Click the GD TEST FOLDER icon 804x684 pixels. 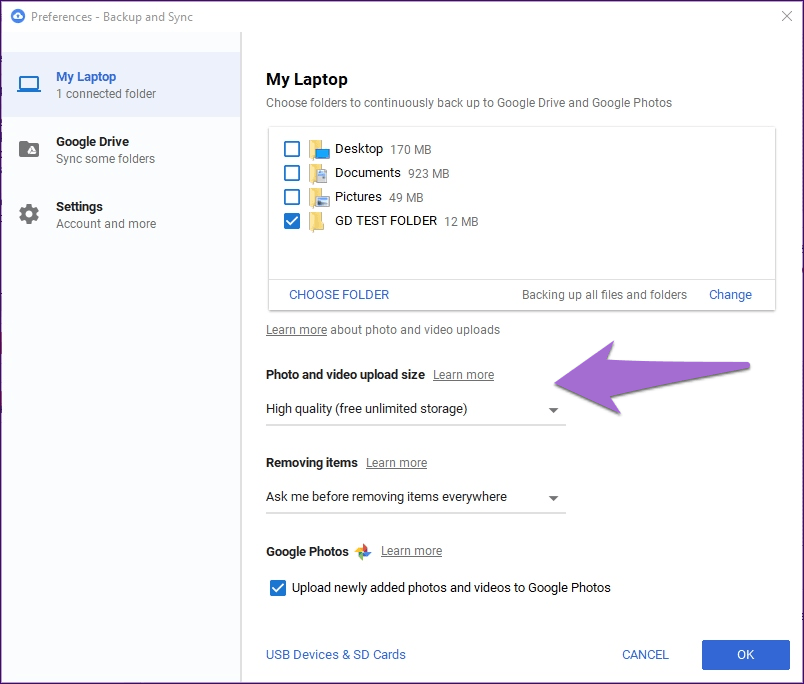click(317, 222)
